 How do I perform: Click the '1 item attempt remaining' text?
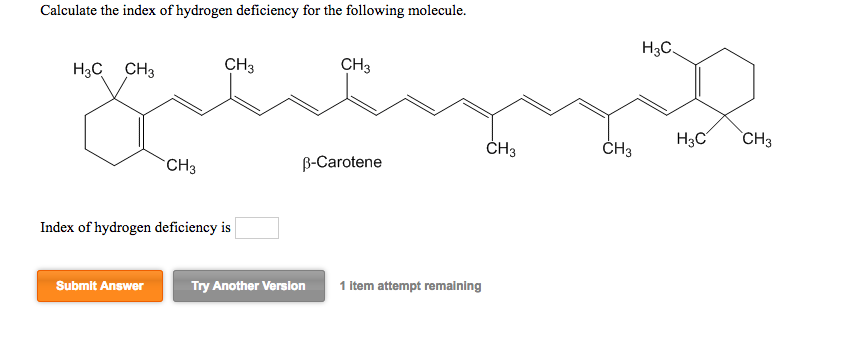(x=410, y=286)
